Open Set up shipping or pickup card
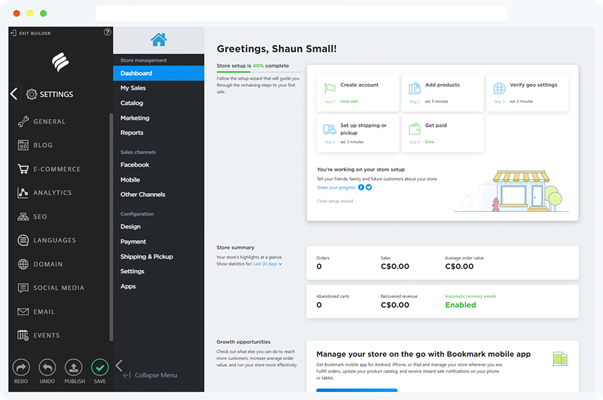Screen dimensions: 603x400 coord(358,133)
